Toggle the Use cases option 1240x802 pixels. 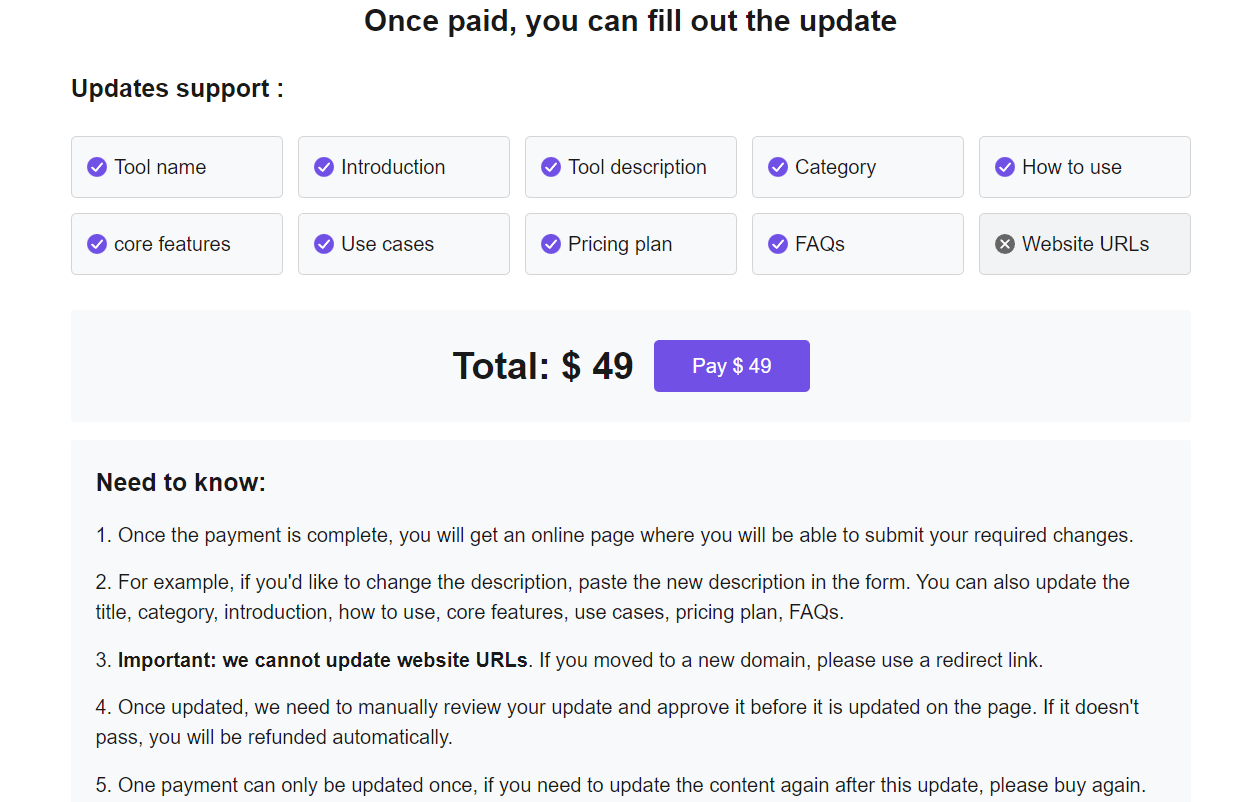(403, 244)
